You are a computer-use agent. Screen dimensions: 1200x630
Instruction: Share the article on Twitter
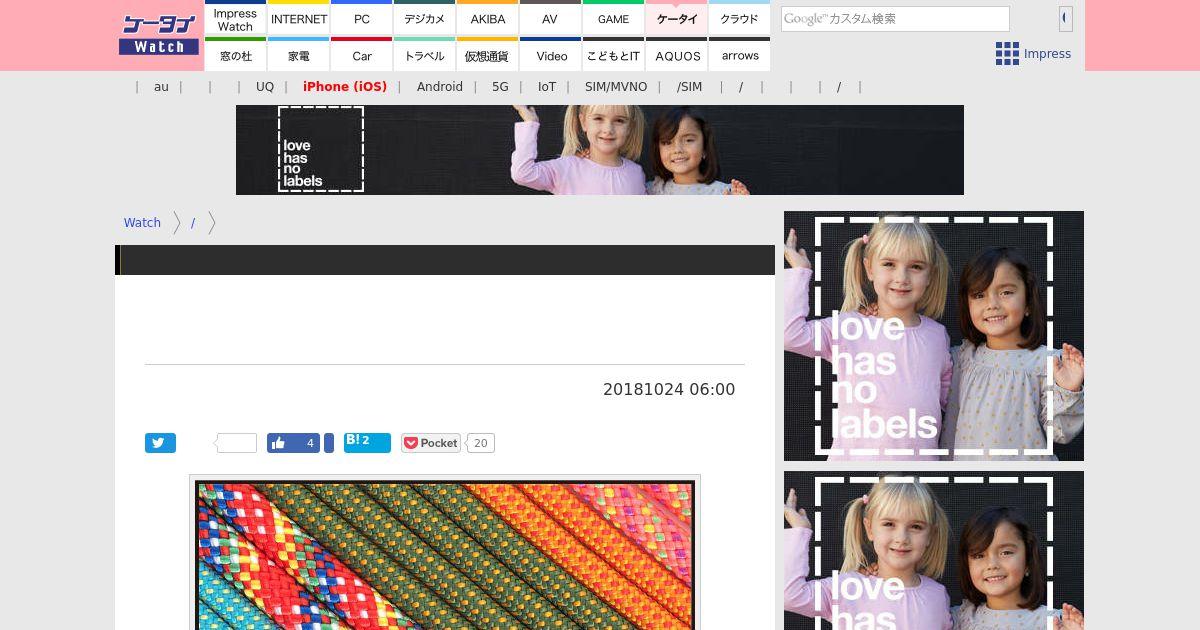pos(160,443)
